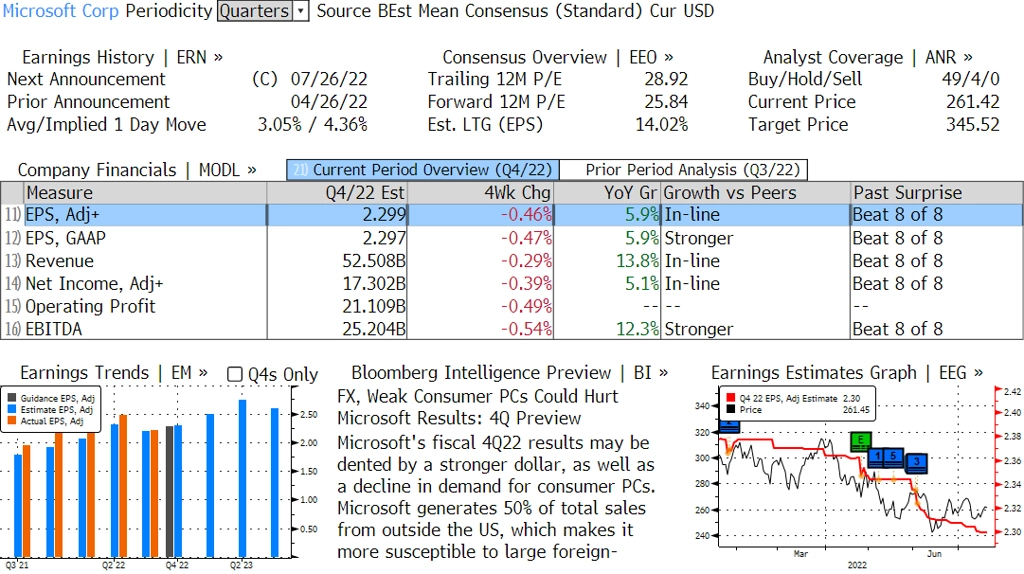
Task: Click the Current Price value 261.42
Action: pyautogui.click(x=973, y=102)
